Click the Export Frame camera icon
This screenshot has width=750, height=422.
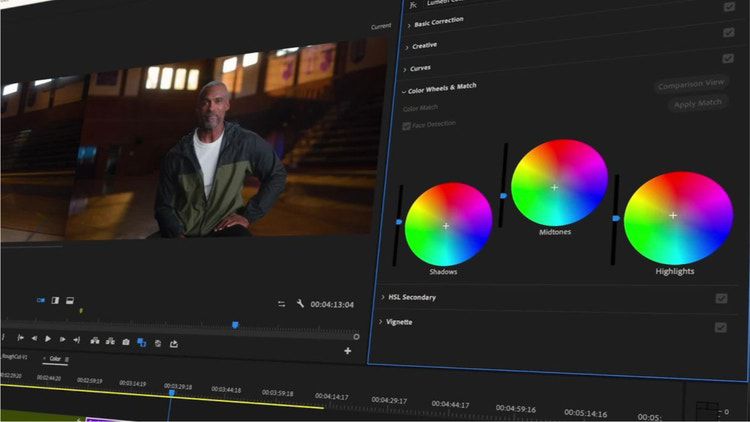tap(126, 342)
